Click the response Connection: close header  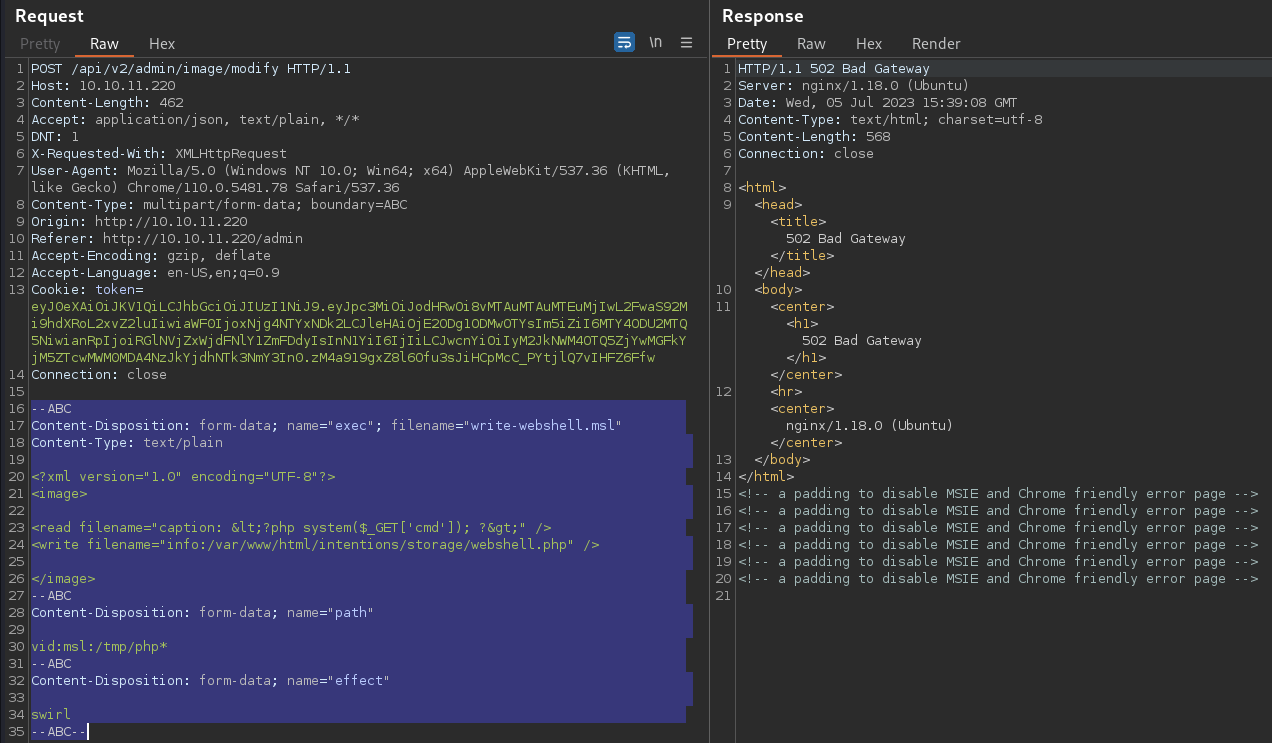806,154
